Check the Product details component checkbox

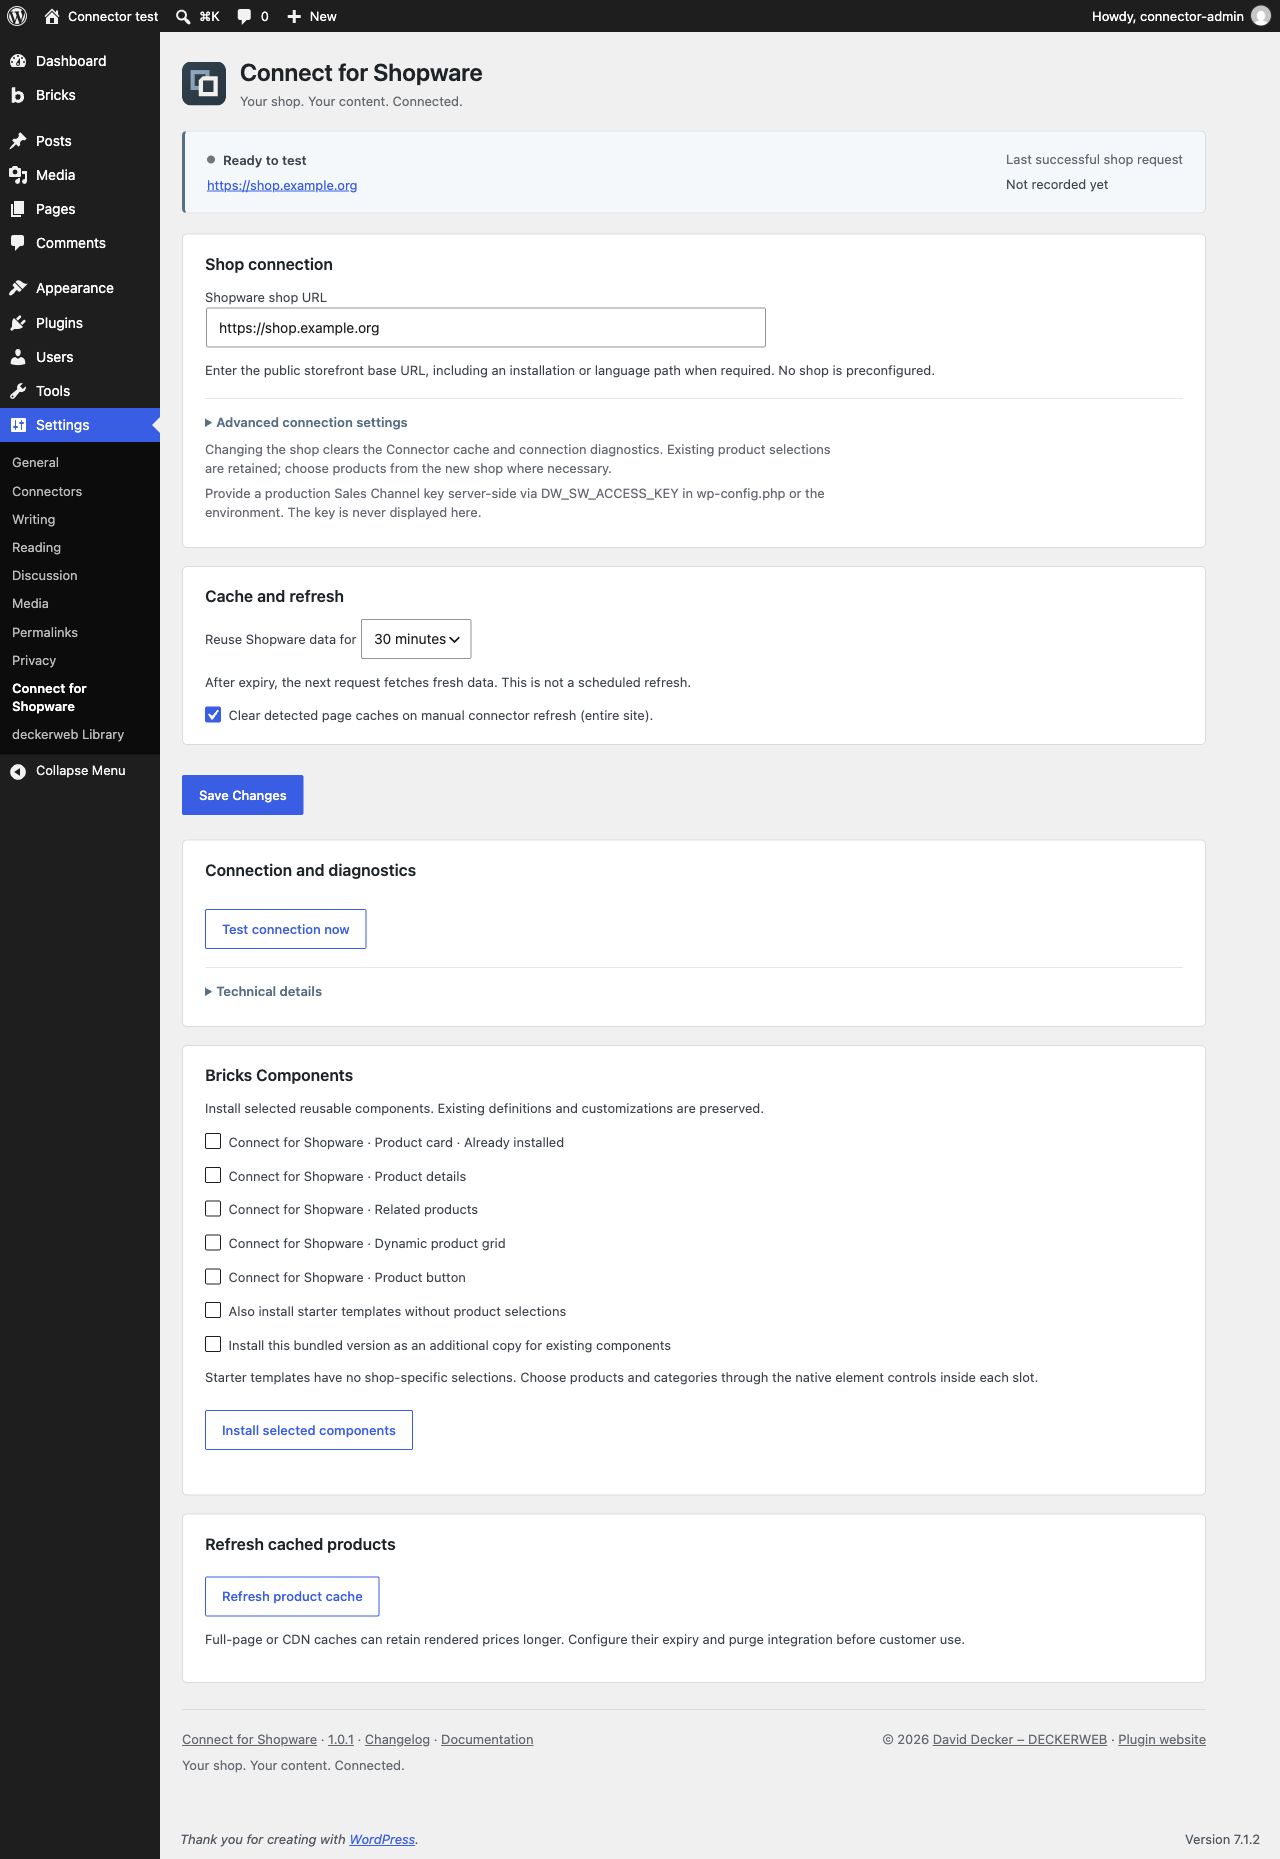tap(213, 1175)
